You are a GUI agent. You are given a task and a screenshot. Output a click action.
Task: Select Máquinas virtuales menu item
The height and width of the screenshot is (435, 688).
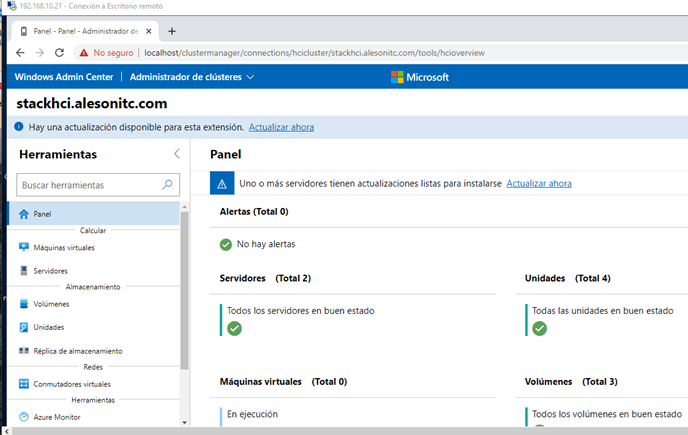94,248
